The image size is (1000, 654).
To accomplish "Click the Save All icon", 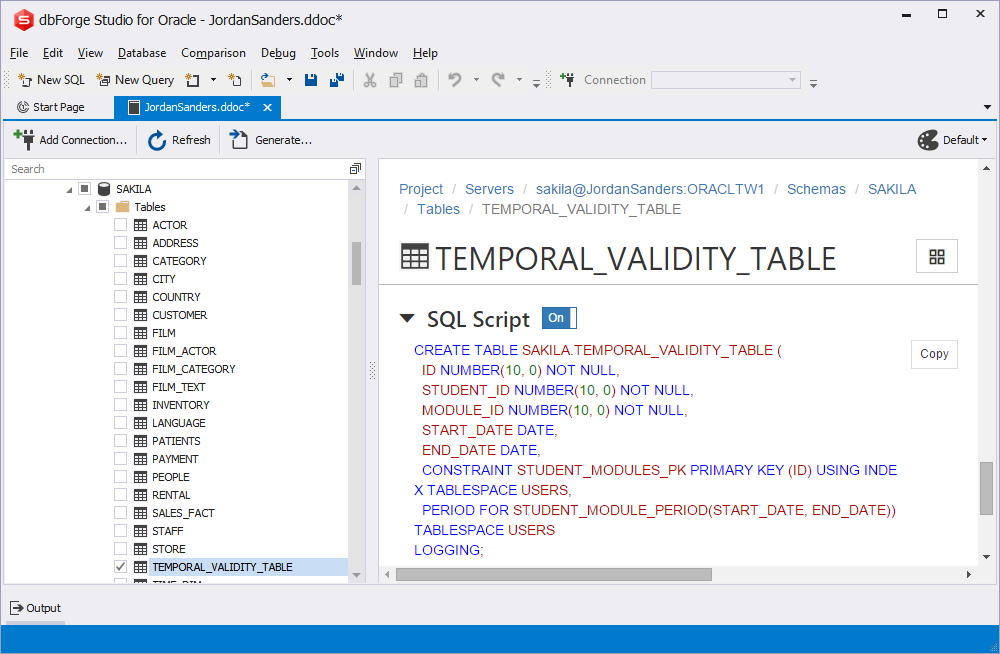I will 337,80.
